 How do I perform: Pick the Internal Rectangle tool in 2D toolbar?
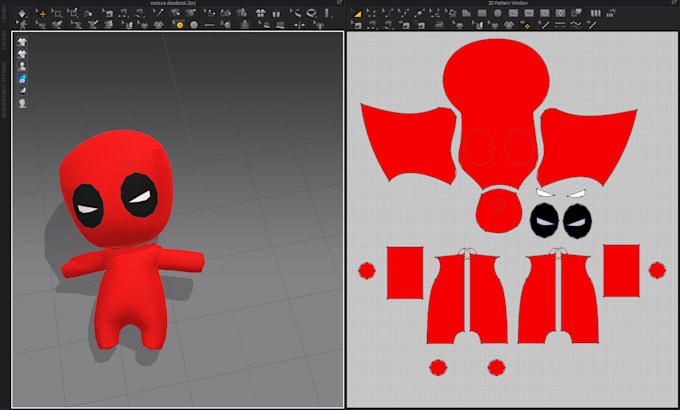529,13
